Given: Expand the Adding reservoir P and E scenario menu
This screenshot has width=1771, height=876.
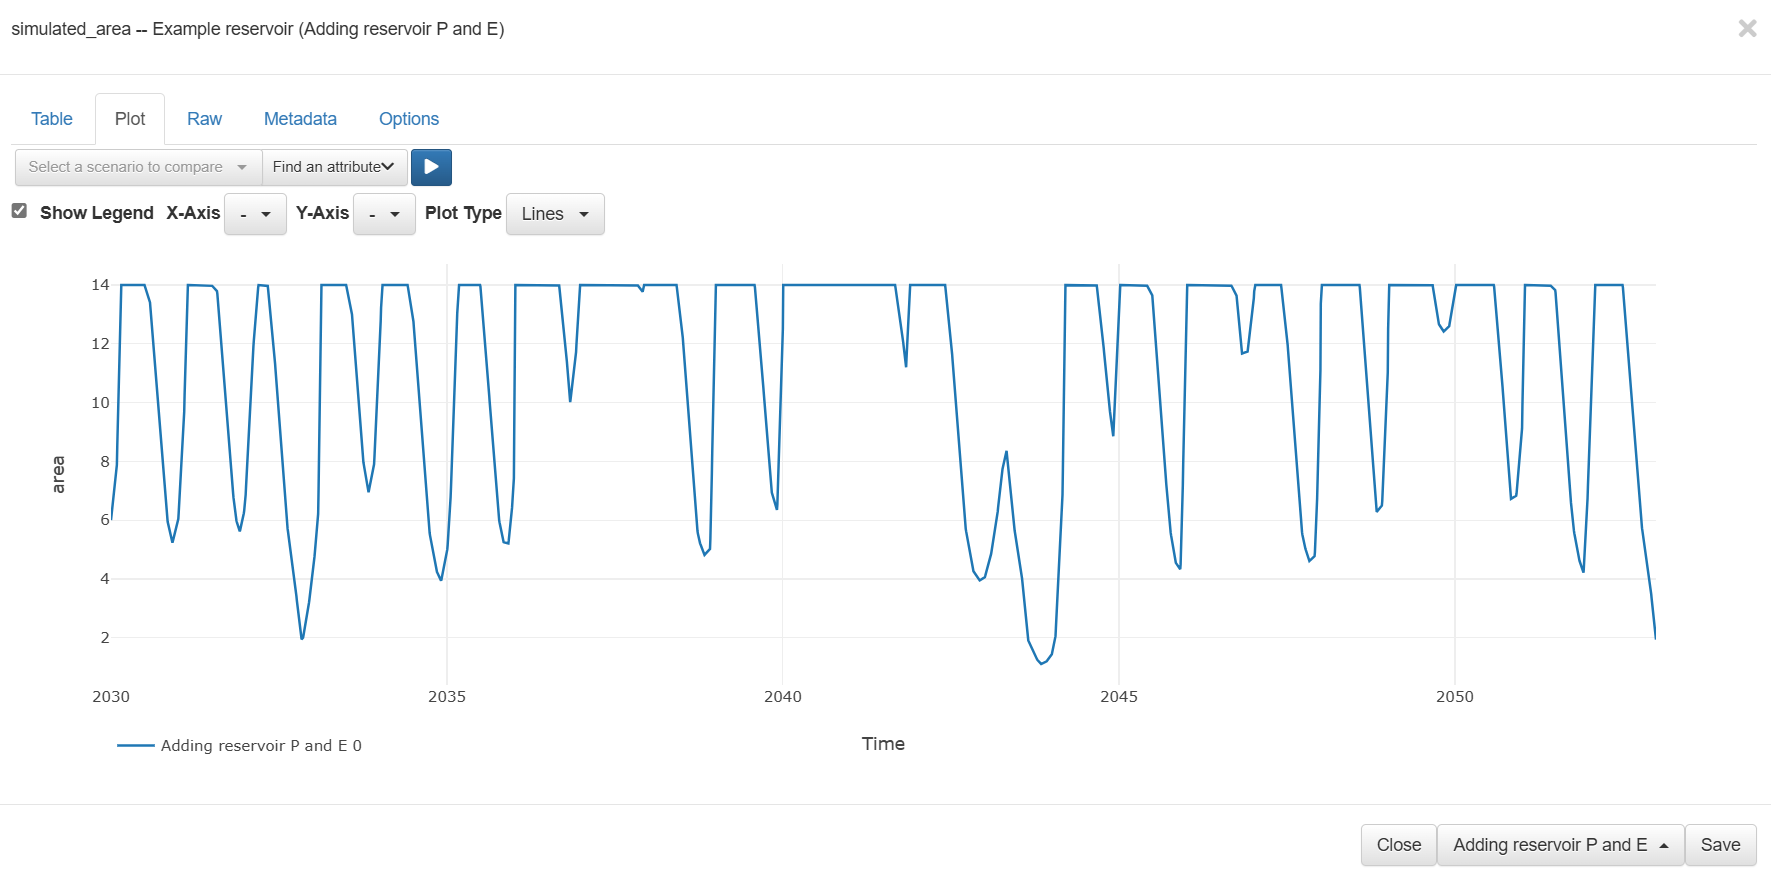Looking at the screenshot, I should pos(1560,845).
